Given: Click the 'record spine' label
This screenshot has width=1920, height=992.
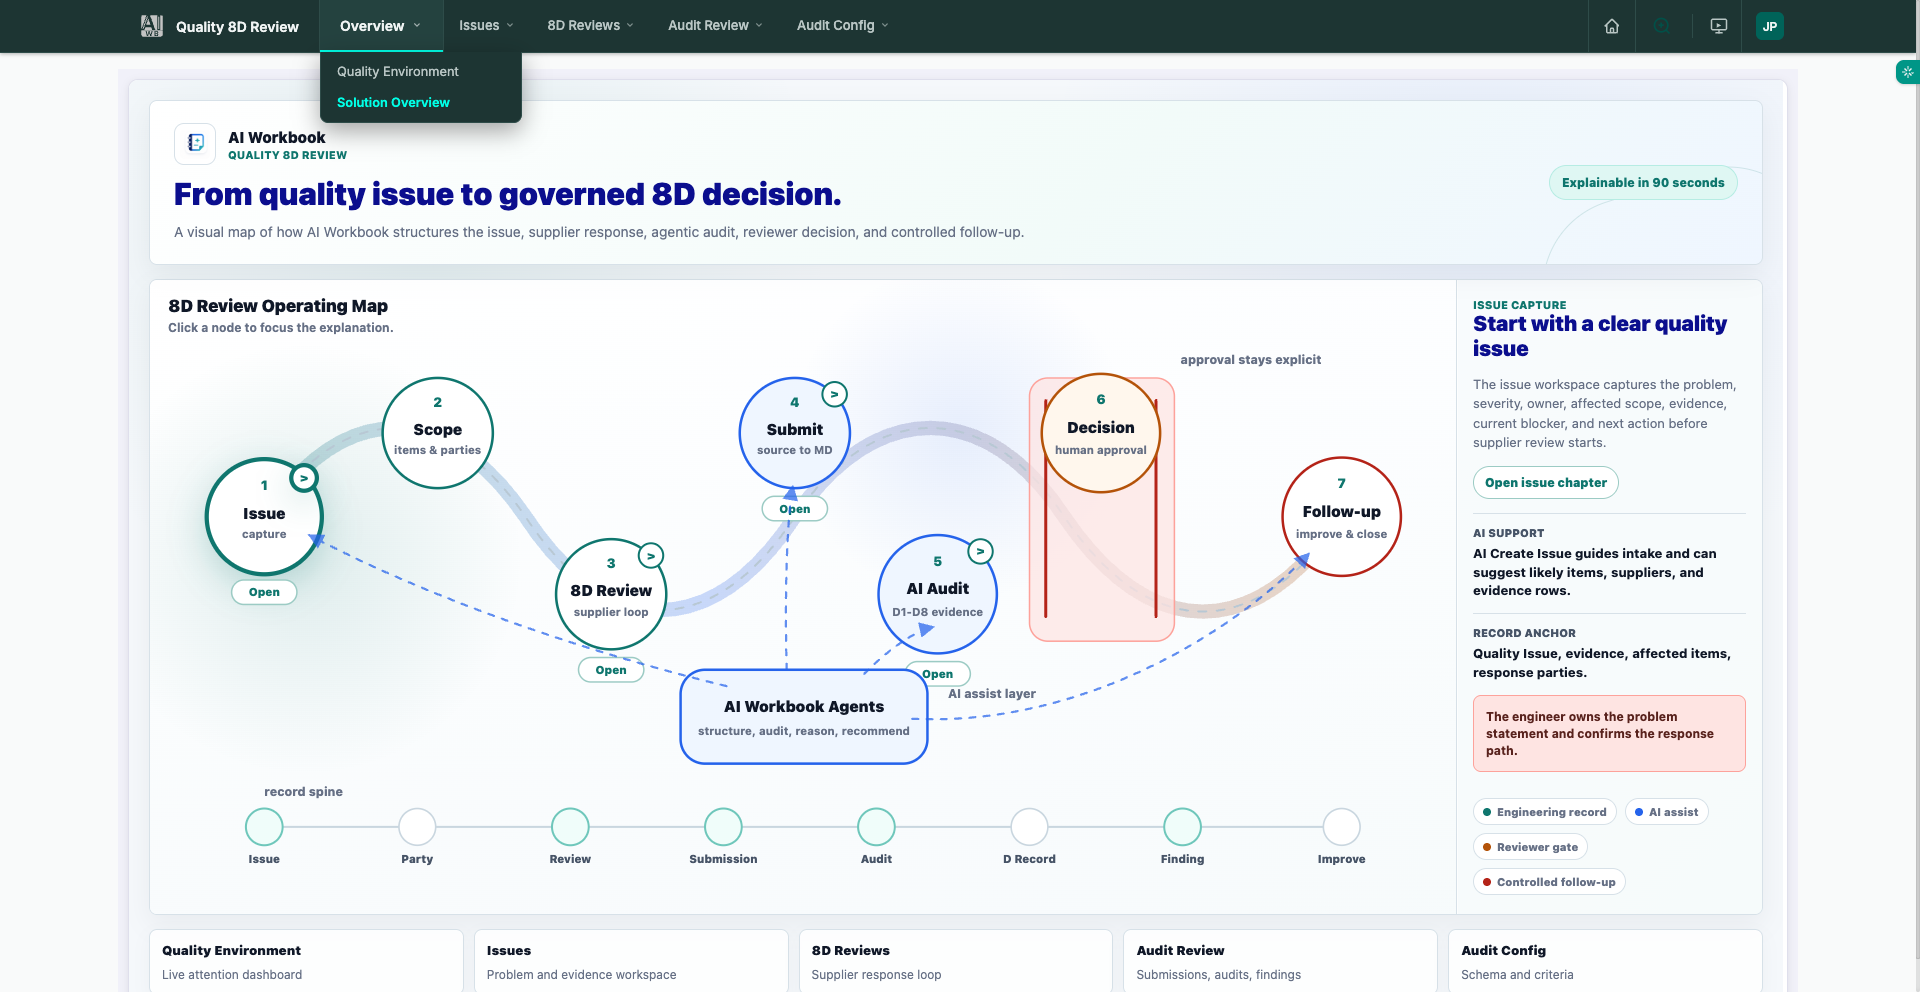Looking at the screenshot, I should (x=303, y=792).
